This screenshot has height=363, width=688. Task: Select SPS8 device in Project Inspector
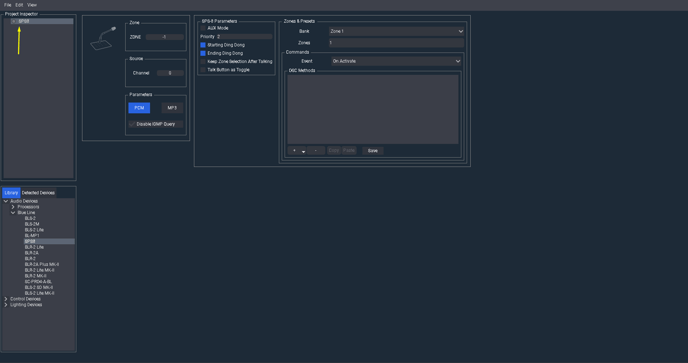pyautogui.click(x=24, y=21)
